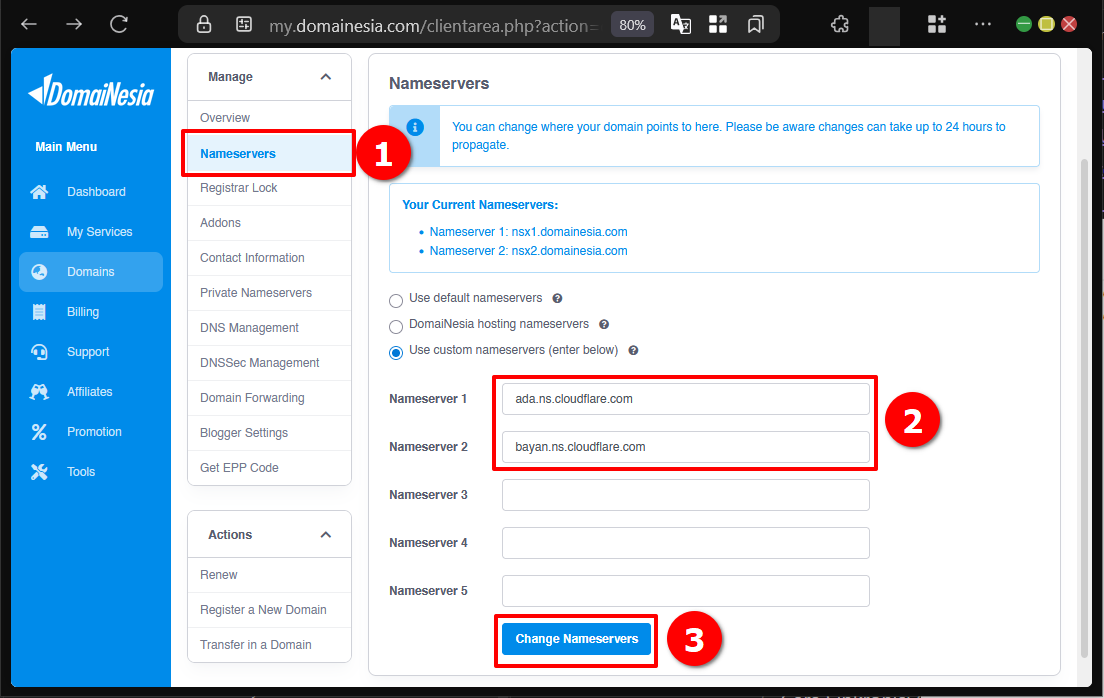The image size is (1104, 698).
Task: Open DNS Management
Action: coord(269,328)
